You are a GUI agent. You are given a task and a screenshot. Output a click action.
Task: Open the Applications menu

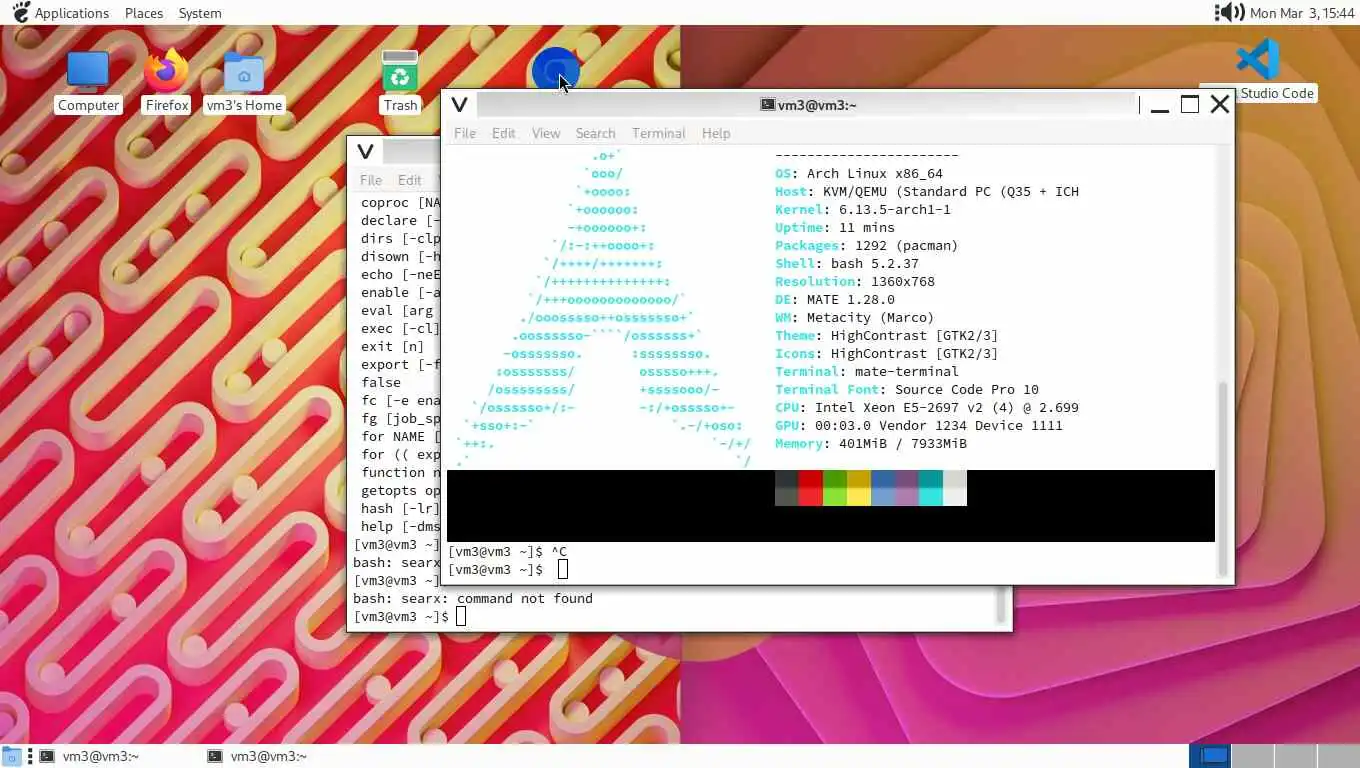tap(71, 13)
